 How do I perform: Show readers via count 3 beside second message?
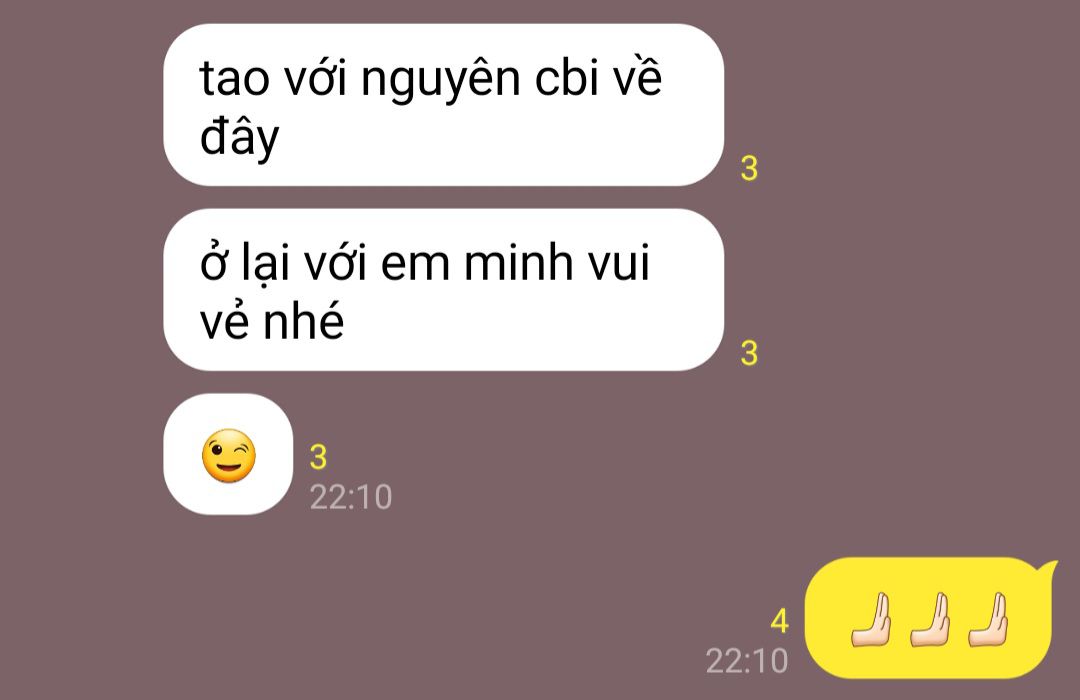pos(749,353)
